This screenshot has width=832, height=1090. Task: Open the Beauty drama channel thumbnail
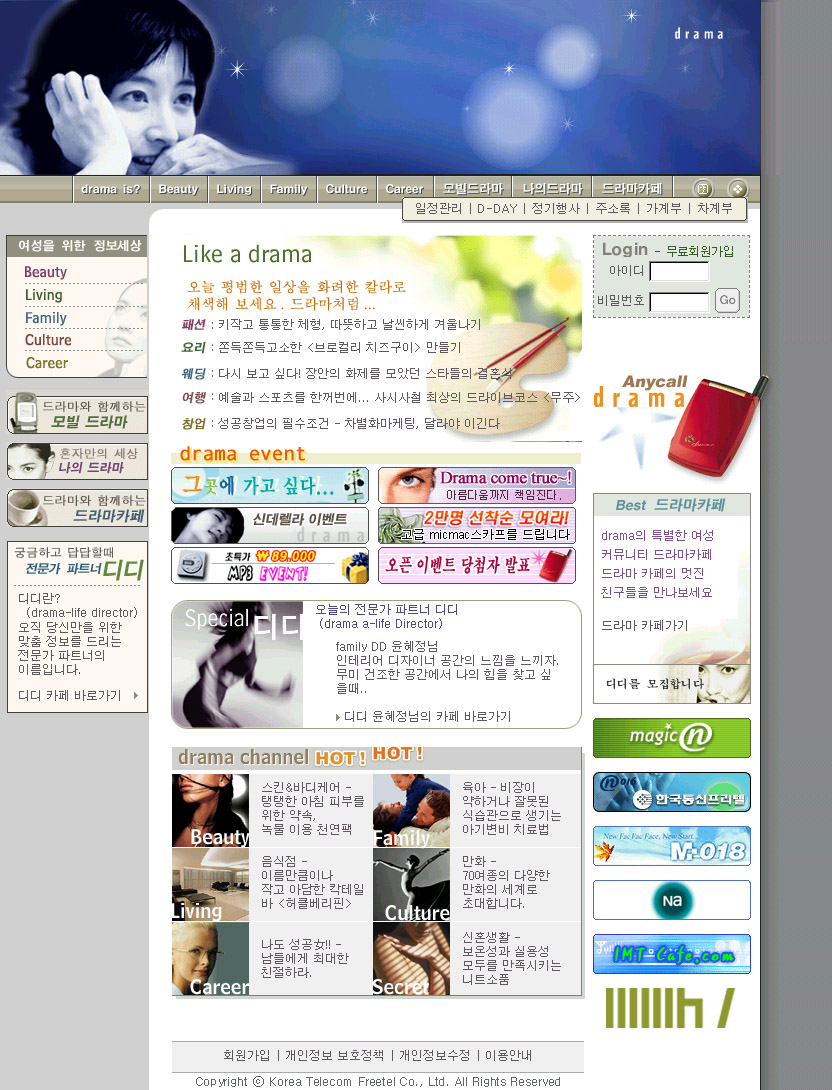click(210, 810)
